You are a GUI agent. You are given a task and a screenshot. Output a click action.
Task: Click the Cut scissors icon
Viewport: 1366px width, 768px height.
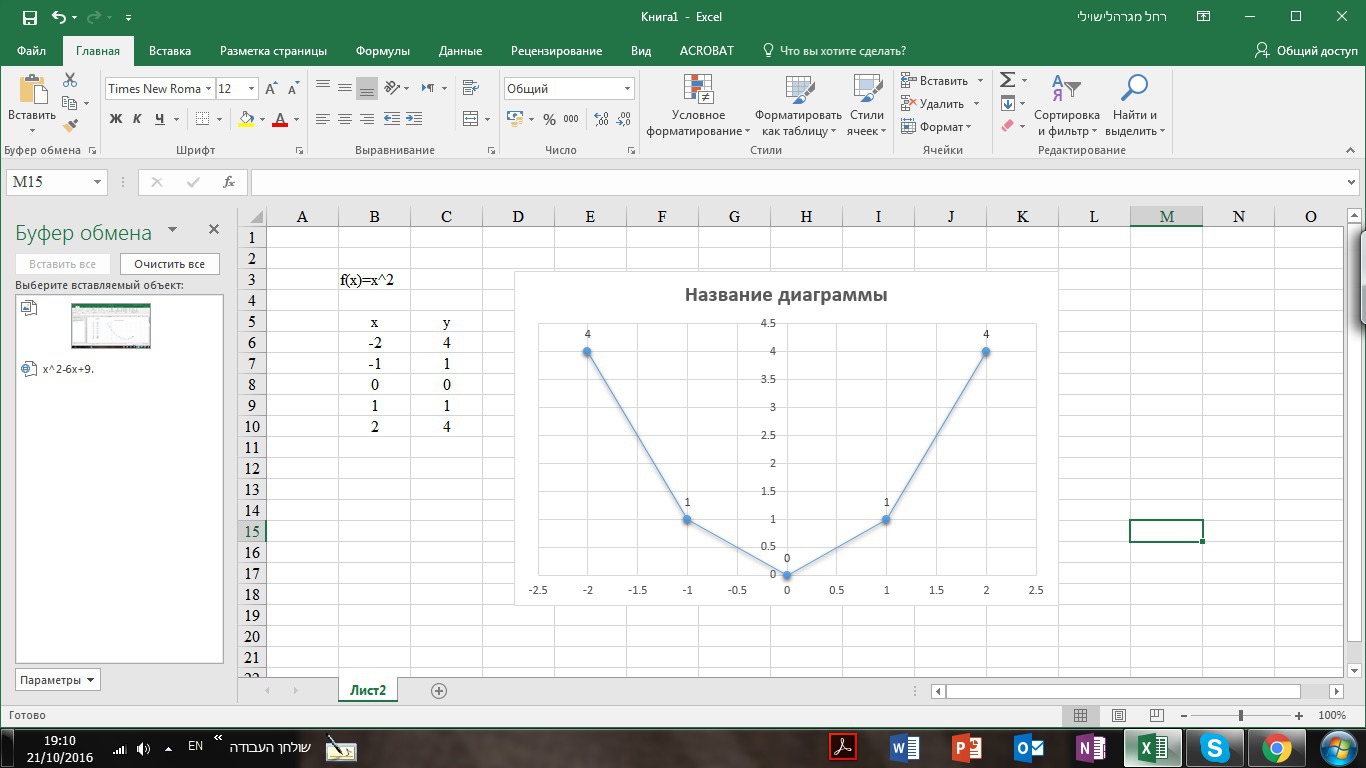tap(70, 80)
